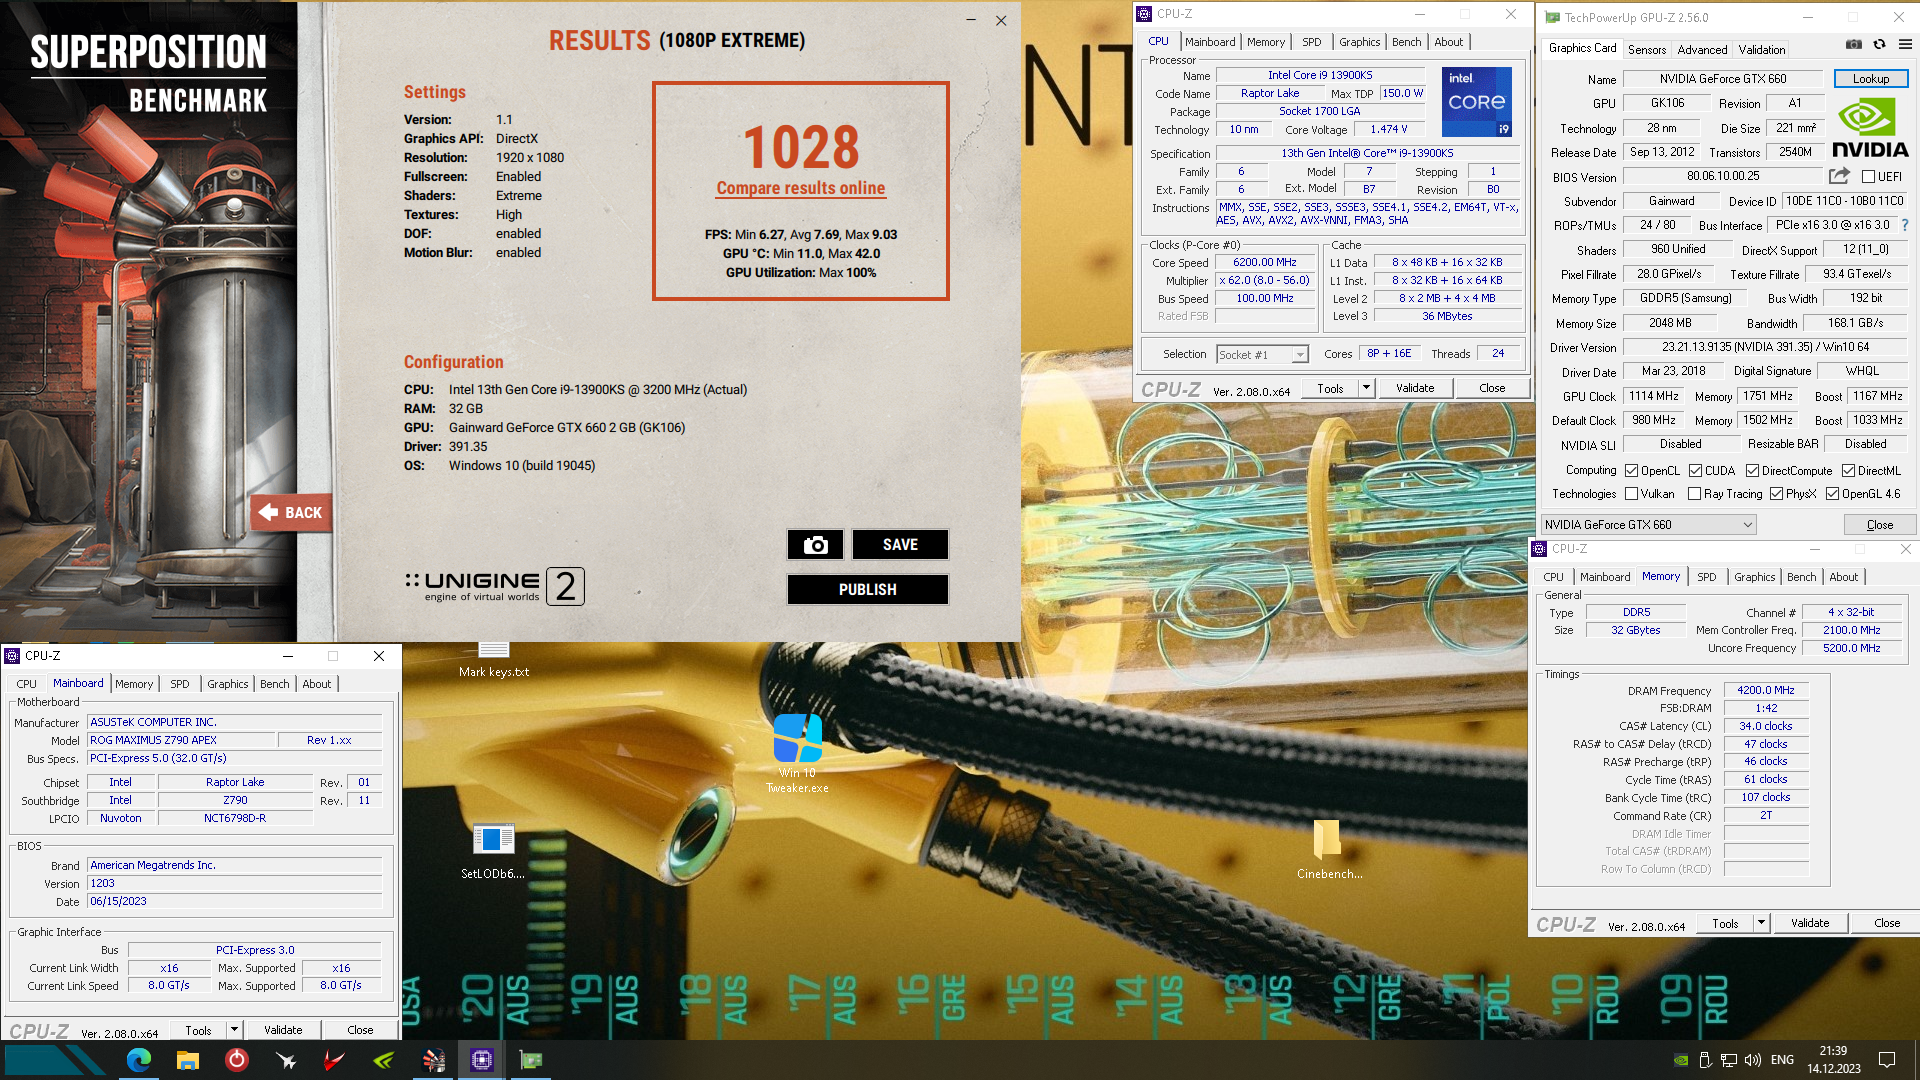
Task: Toggle the DirectCompute checkbox
Action: [x=1752, y=471]
